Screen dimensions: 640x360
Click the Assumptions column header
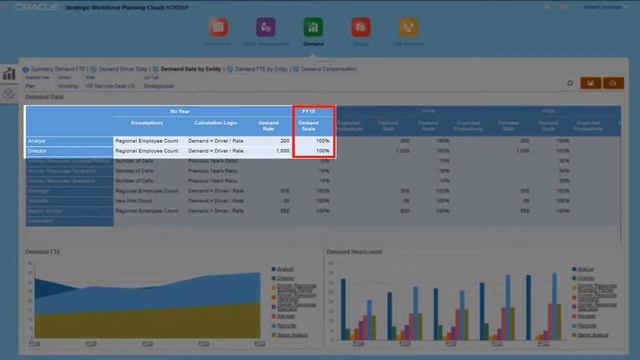click(x=147, y=123)
